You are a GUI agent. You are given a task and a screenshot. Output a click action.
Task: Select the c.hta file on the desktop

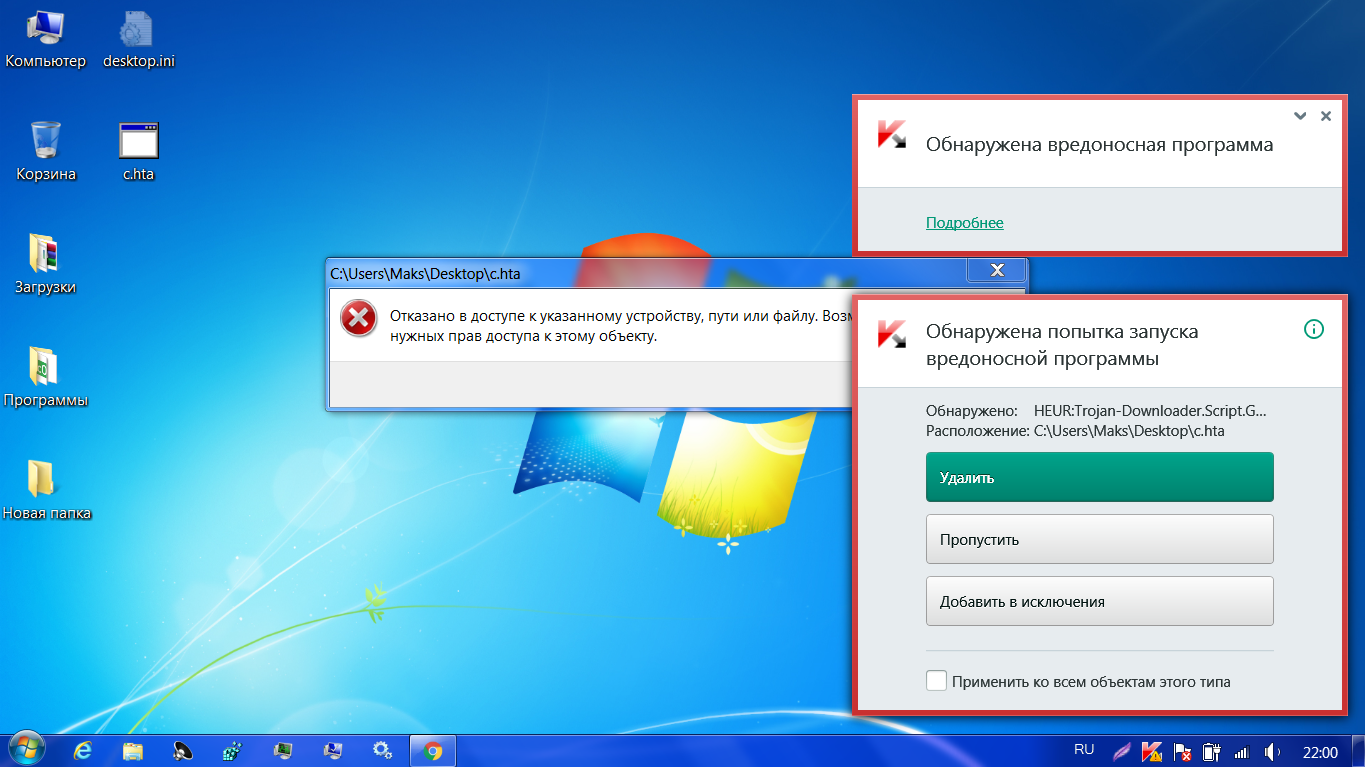[x=139, y=152]
